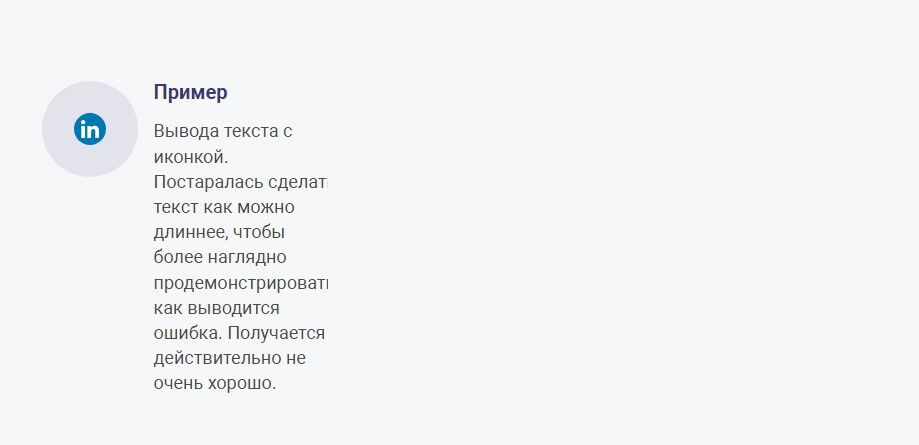Click the word "ошибка."

[x=188, y=334]
